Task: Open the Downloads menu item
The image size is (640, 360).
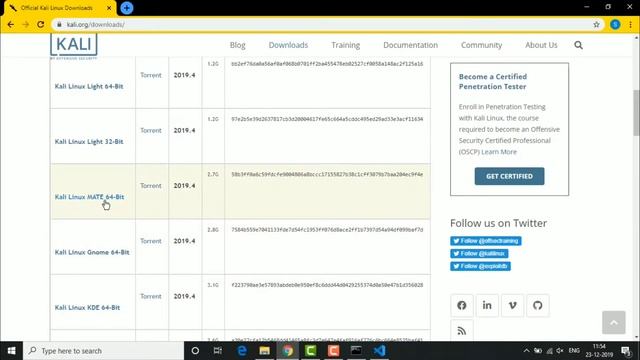Action: [288, 45]
